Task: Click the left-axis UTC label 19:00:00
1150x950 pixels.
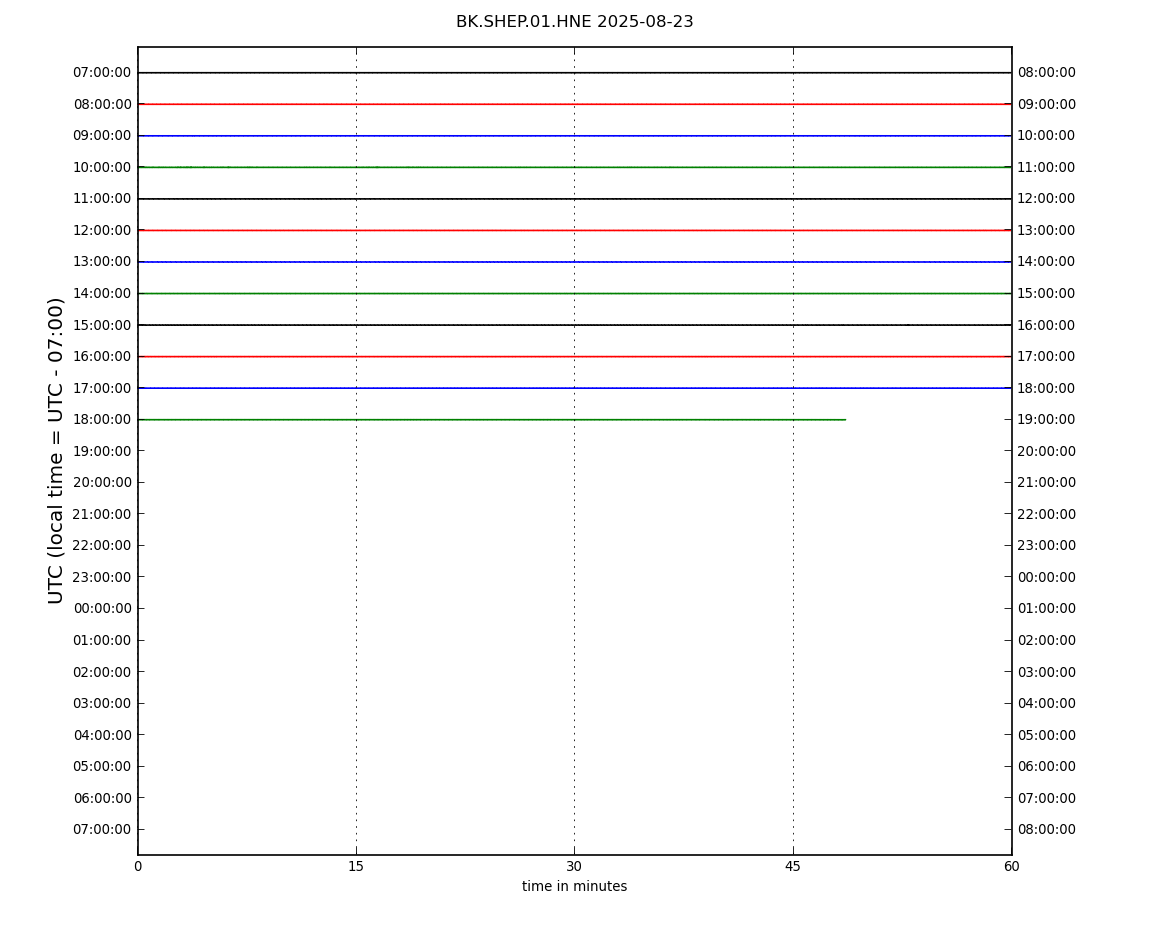Action: (x=102, y=451)
